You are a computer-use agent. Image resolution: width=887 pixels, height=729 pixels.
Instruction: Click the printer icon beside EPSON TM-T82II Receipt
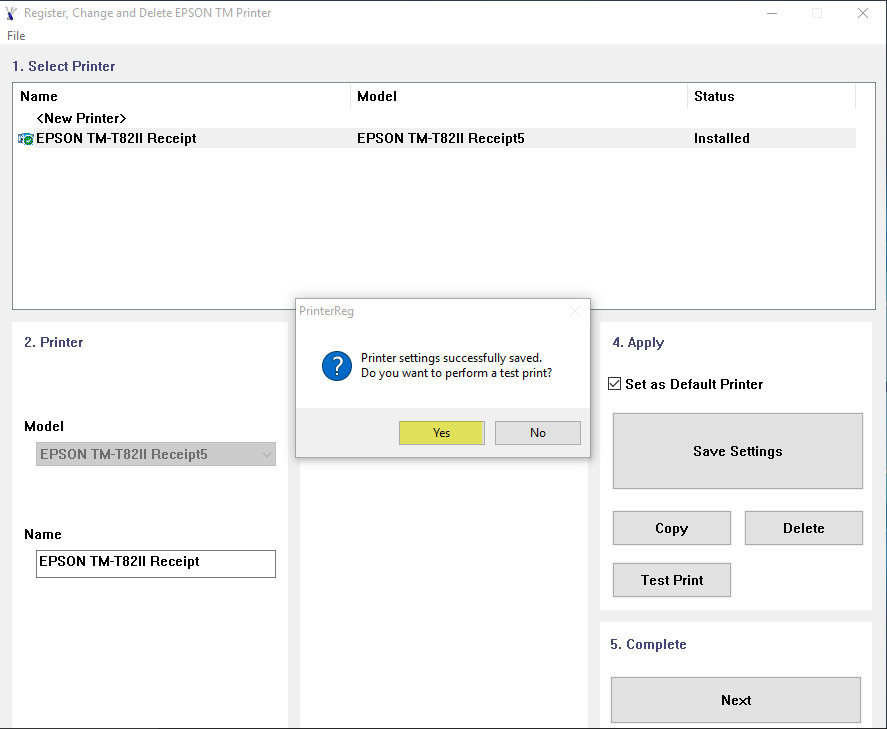click(x=26, y=139)
